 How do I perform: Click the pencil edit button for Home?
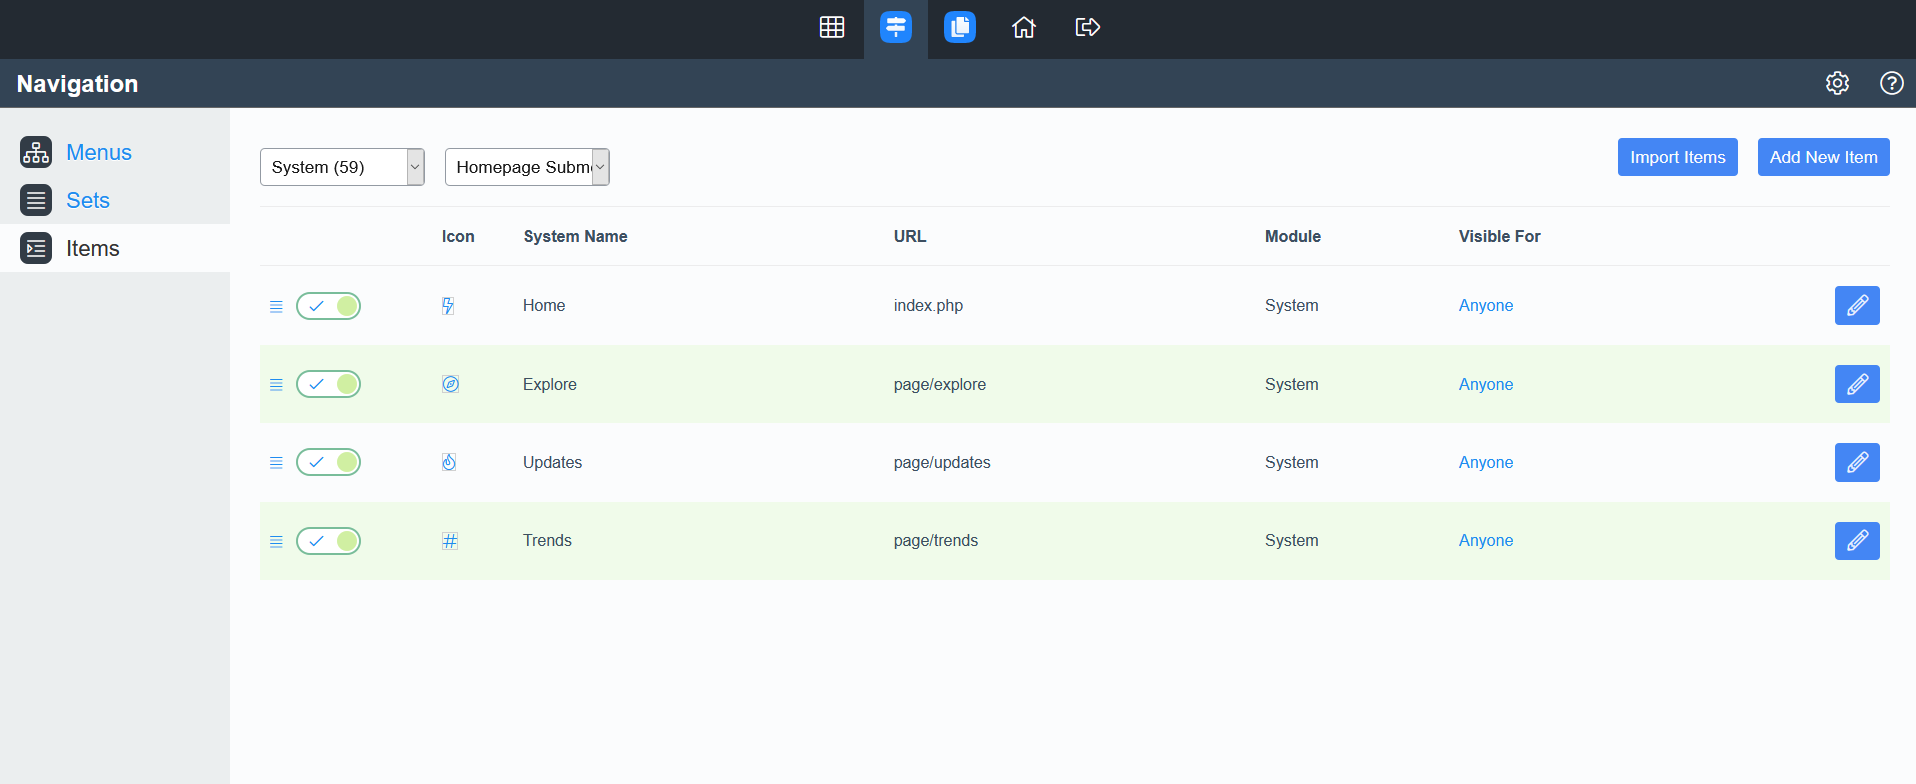pos(1856,306)
